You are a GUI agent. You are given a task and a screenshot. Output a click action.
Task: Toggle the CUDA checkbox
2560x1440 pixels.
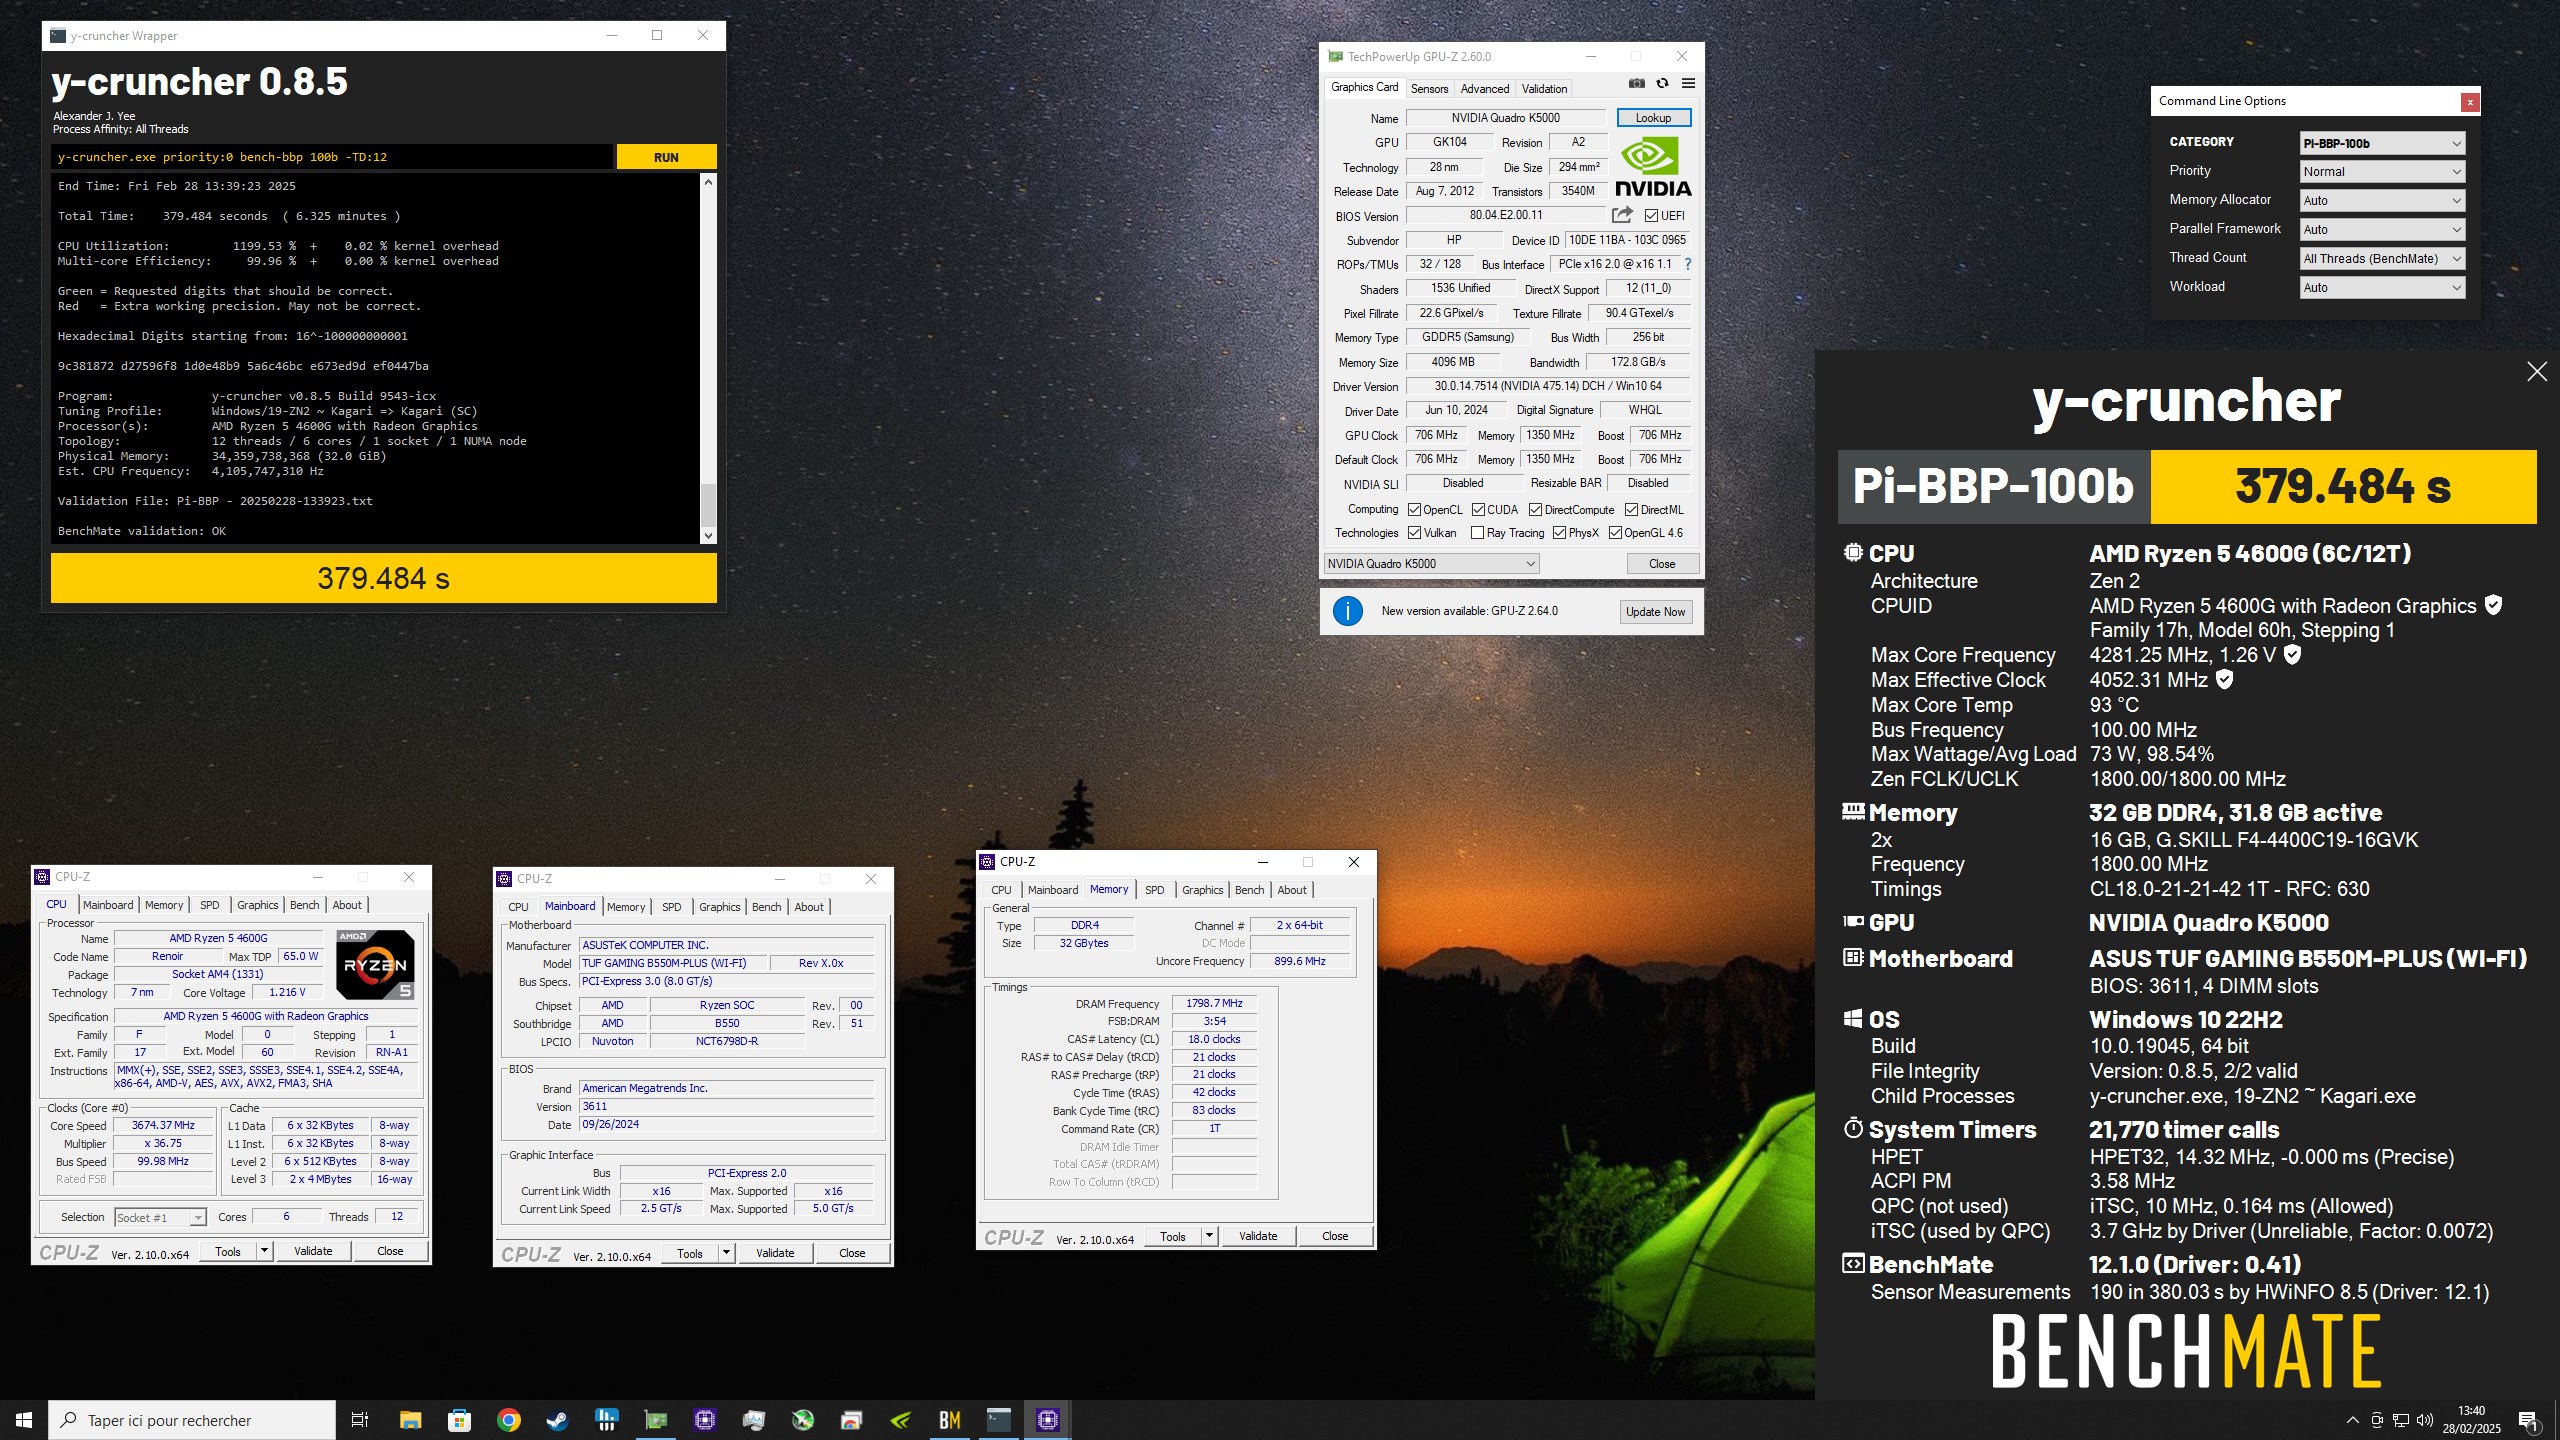(1478, 510)
